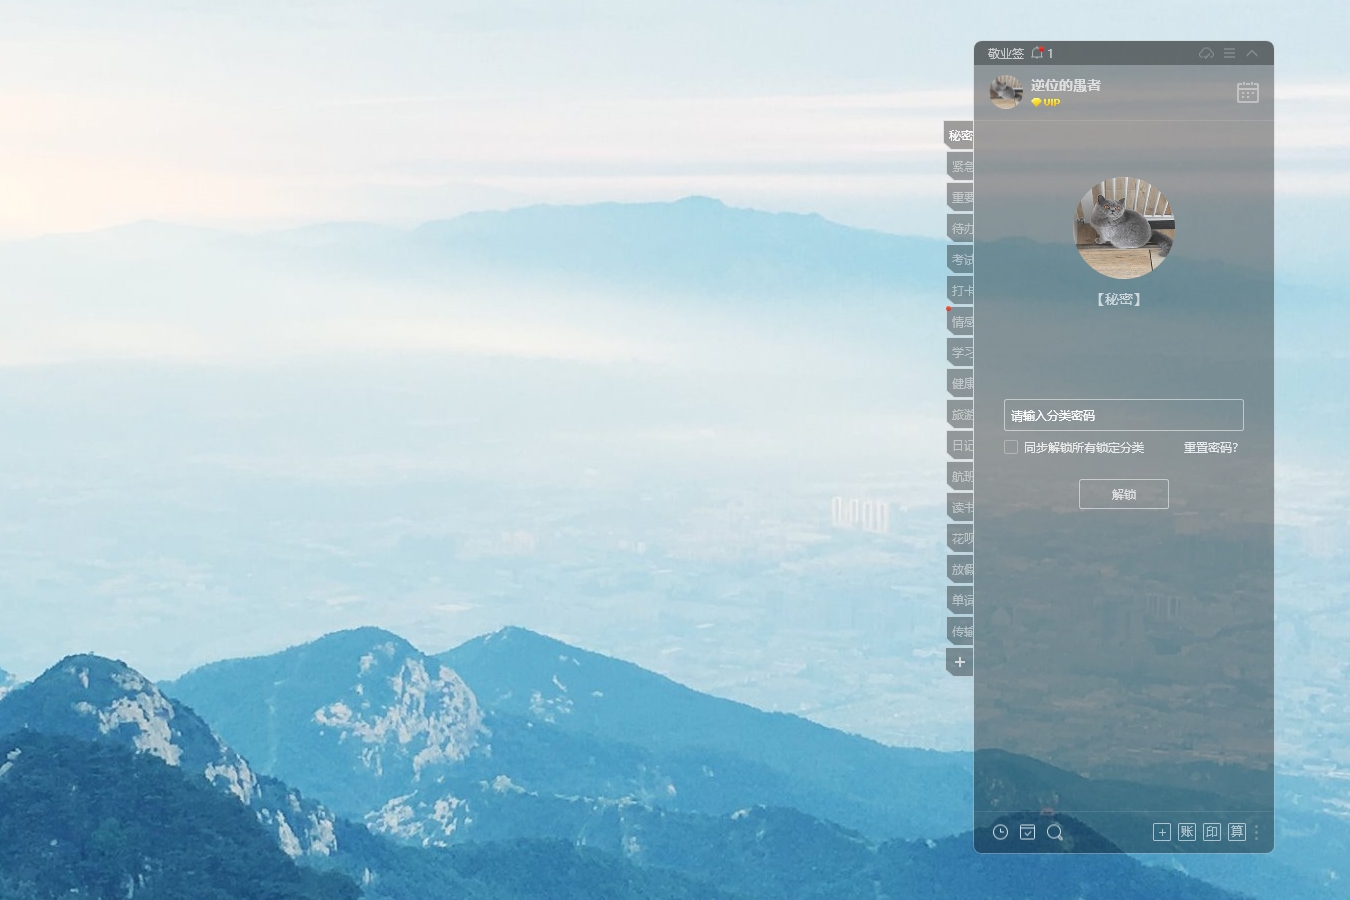Open the clock reminder icon
The width and height of the screenshot is (1350, 900).
(x=1000, y=832)
